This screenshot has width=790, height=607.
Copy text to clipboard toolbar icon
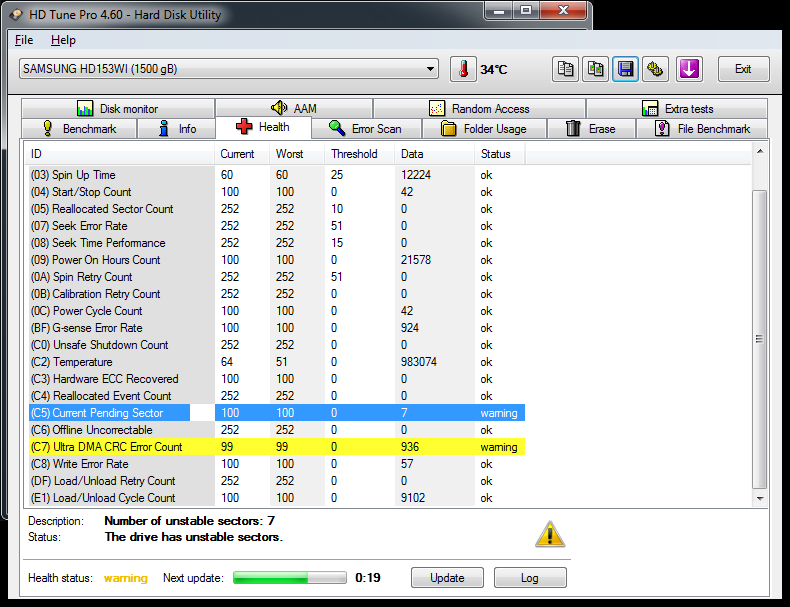(x=565, y=69)
